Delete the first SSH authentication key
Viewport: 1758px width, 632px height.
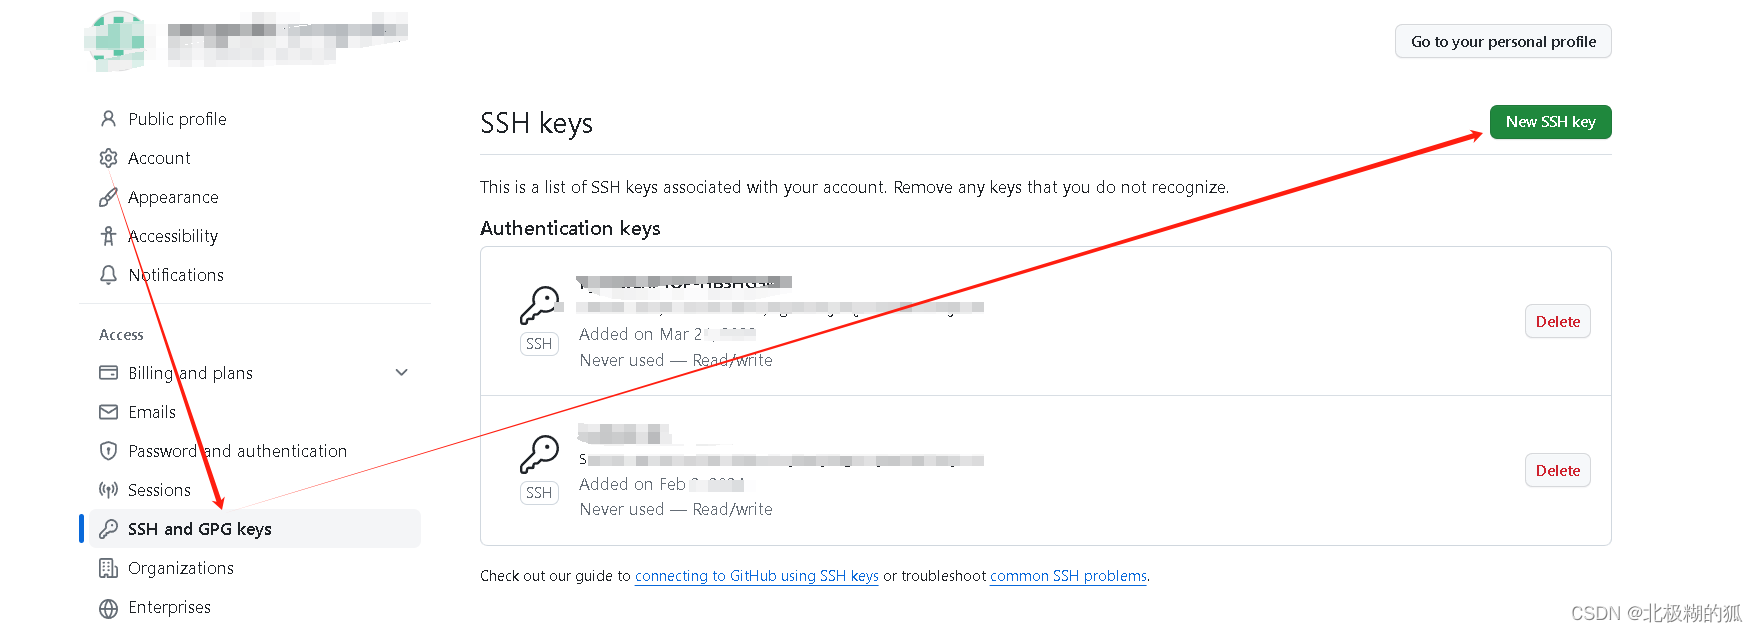(1556, 321)
